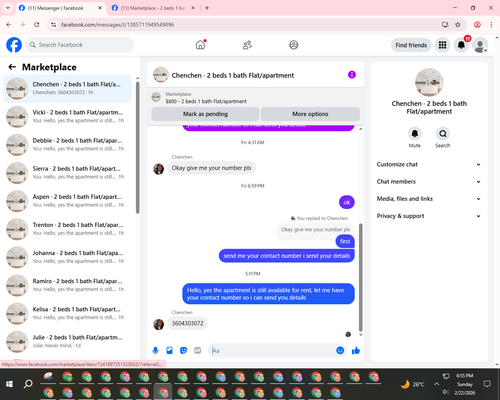
Task: Send a voice clip with microphone icon
Action: pyautogui.click(x=155, y=350)
